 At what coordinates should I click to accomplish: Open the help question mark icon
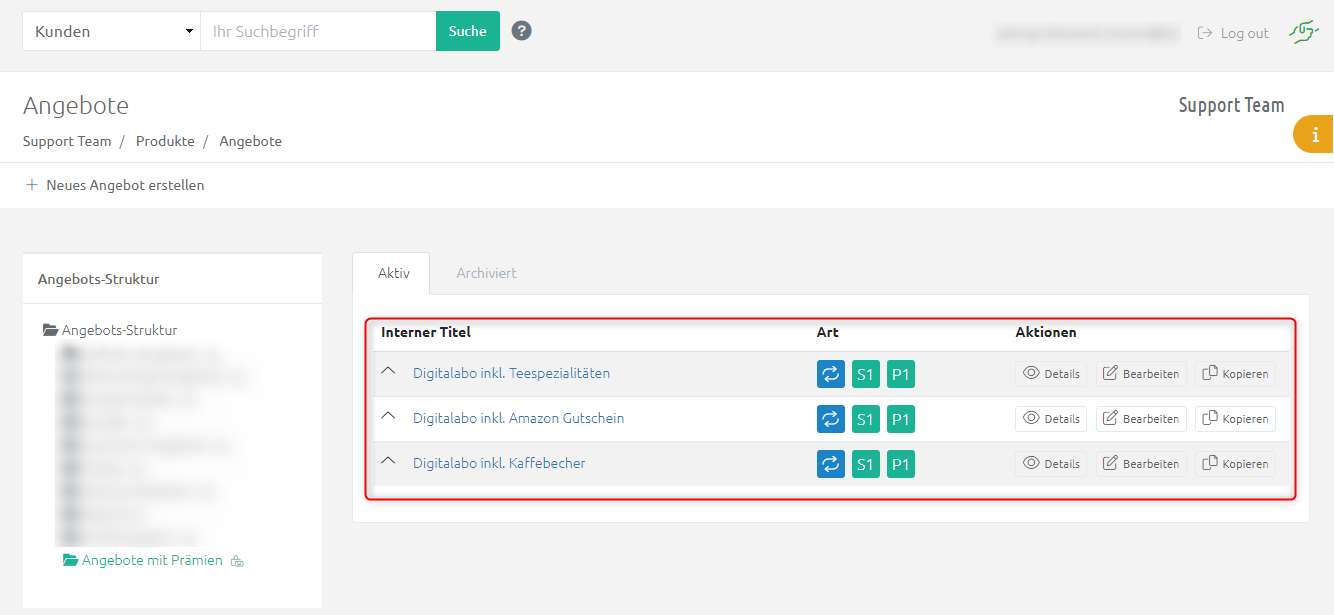point(521,31)
